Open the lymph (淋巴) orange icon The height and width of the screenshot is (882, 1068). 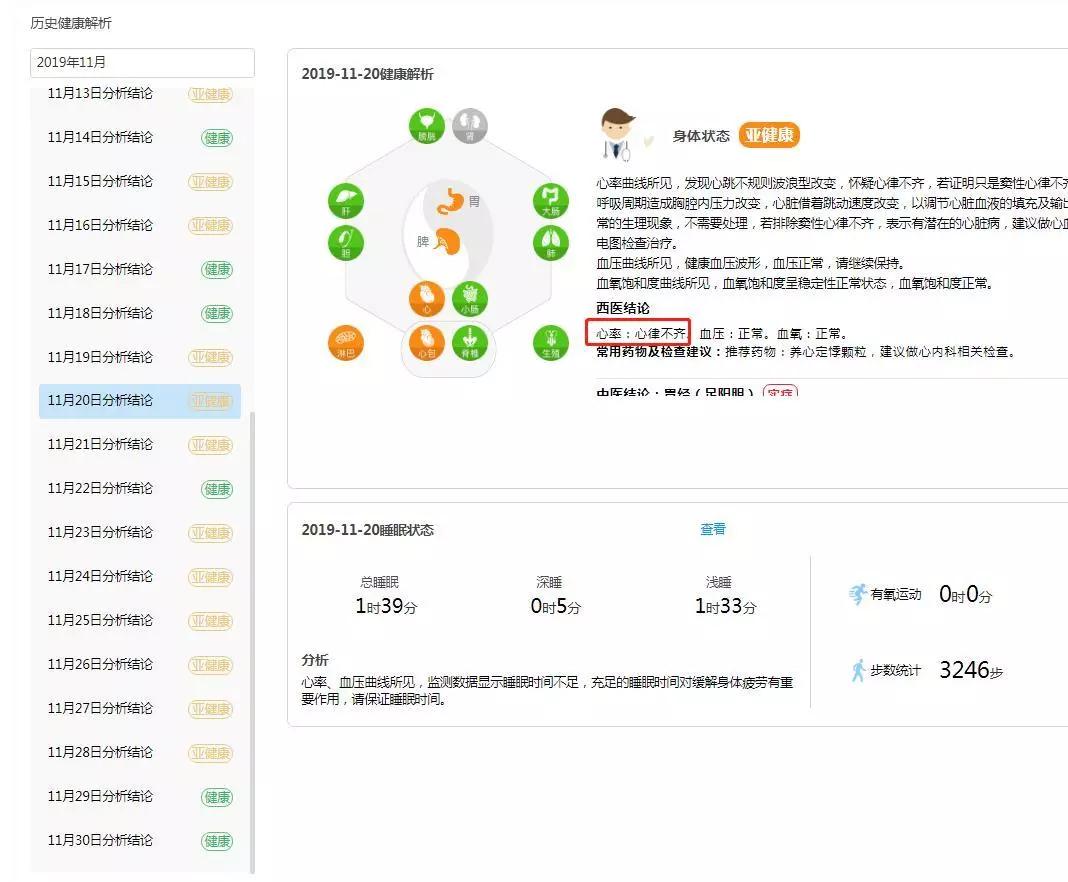pyautogui.click(x=346, y=343)
